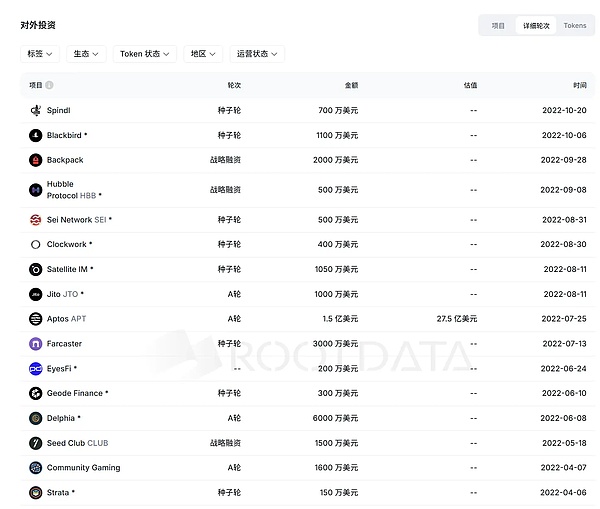Open the EyesFi project link
This screenshot has height=509, width=600.
tap(59, 369)
